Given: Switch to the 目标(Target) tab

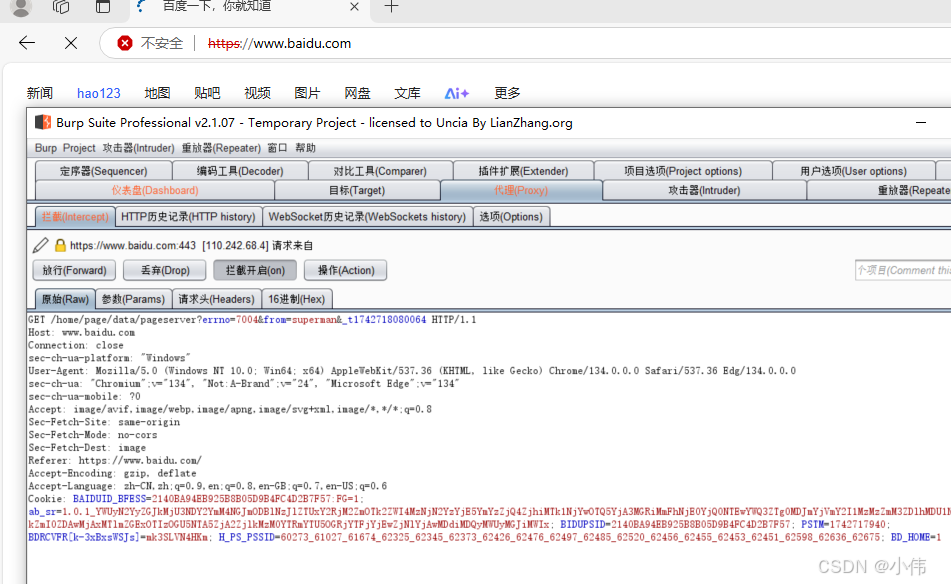Looking at the screenshot, I should [357, 190].
